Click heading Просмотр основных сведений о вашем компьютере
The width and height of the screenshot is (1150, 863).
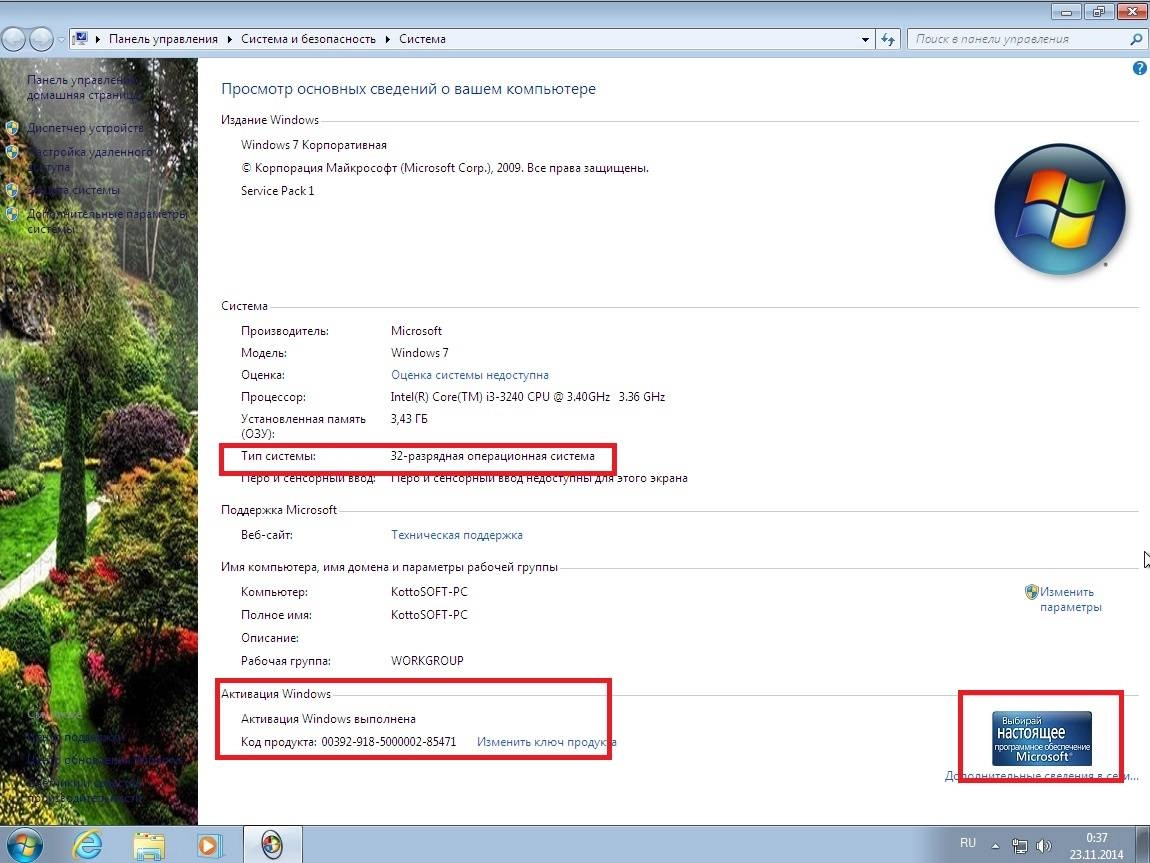point(409,89)
